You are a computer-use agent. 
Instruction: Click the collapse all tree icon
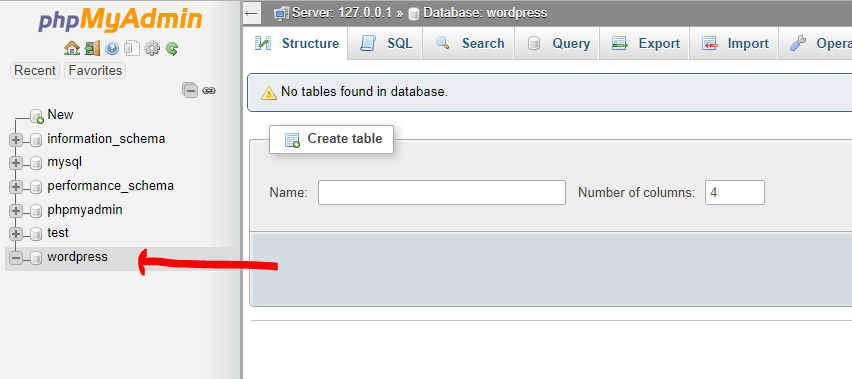point(190,90)
